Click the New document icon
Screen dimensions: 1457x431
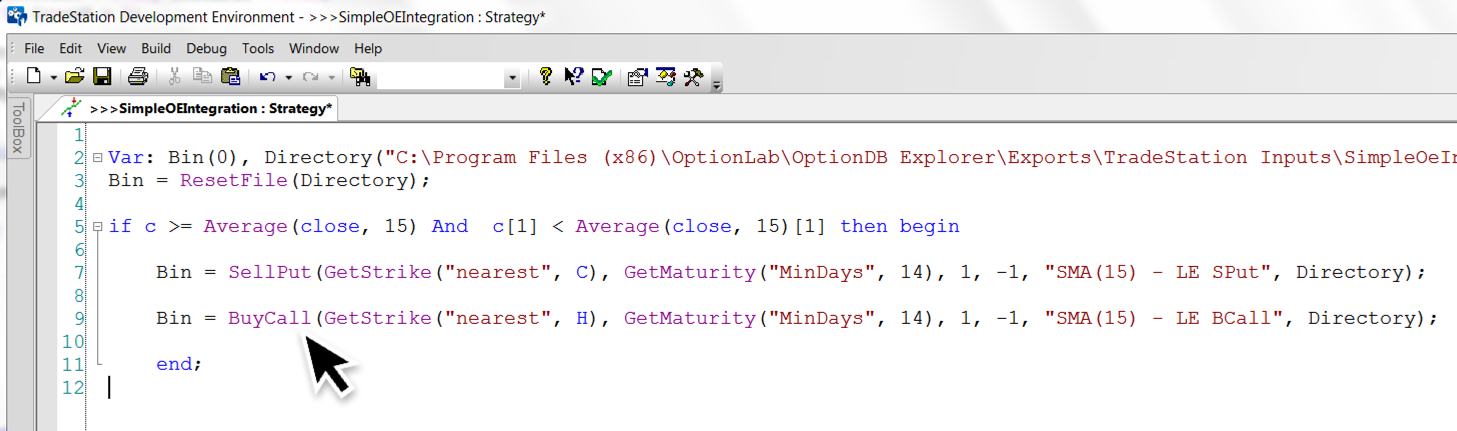tap(33, 77)
